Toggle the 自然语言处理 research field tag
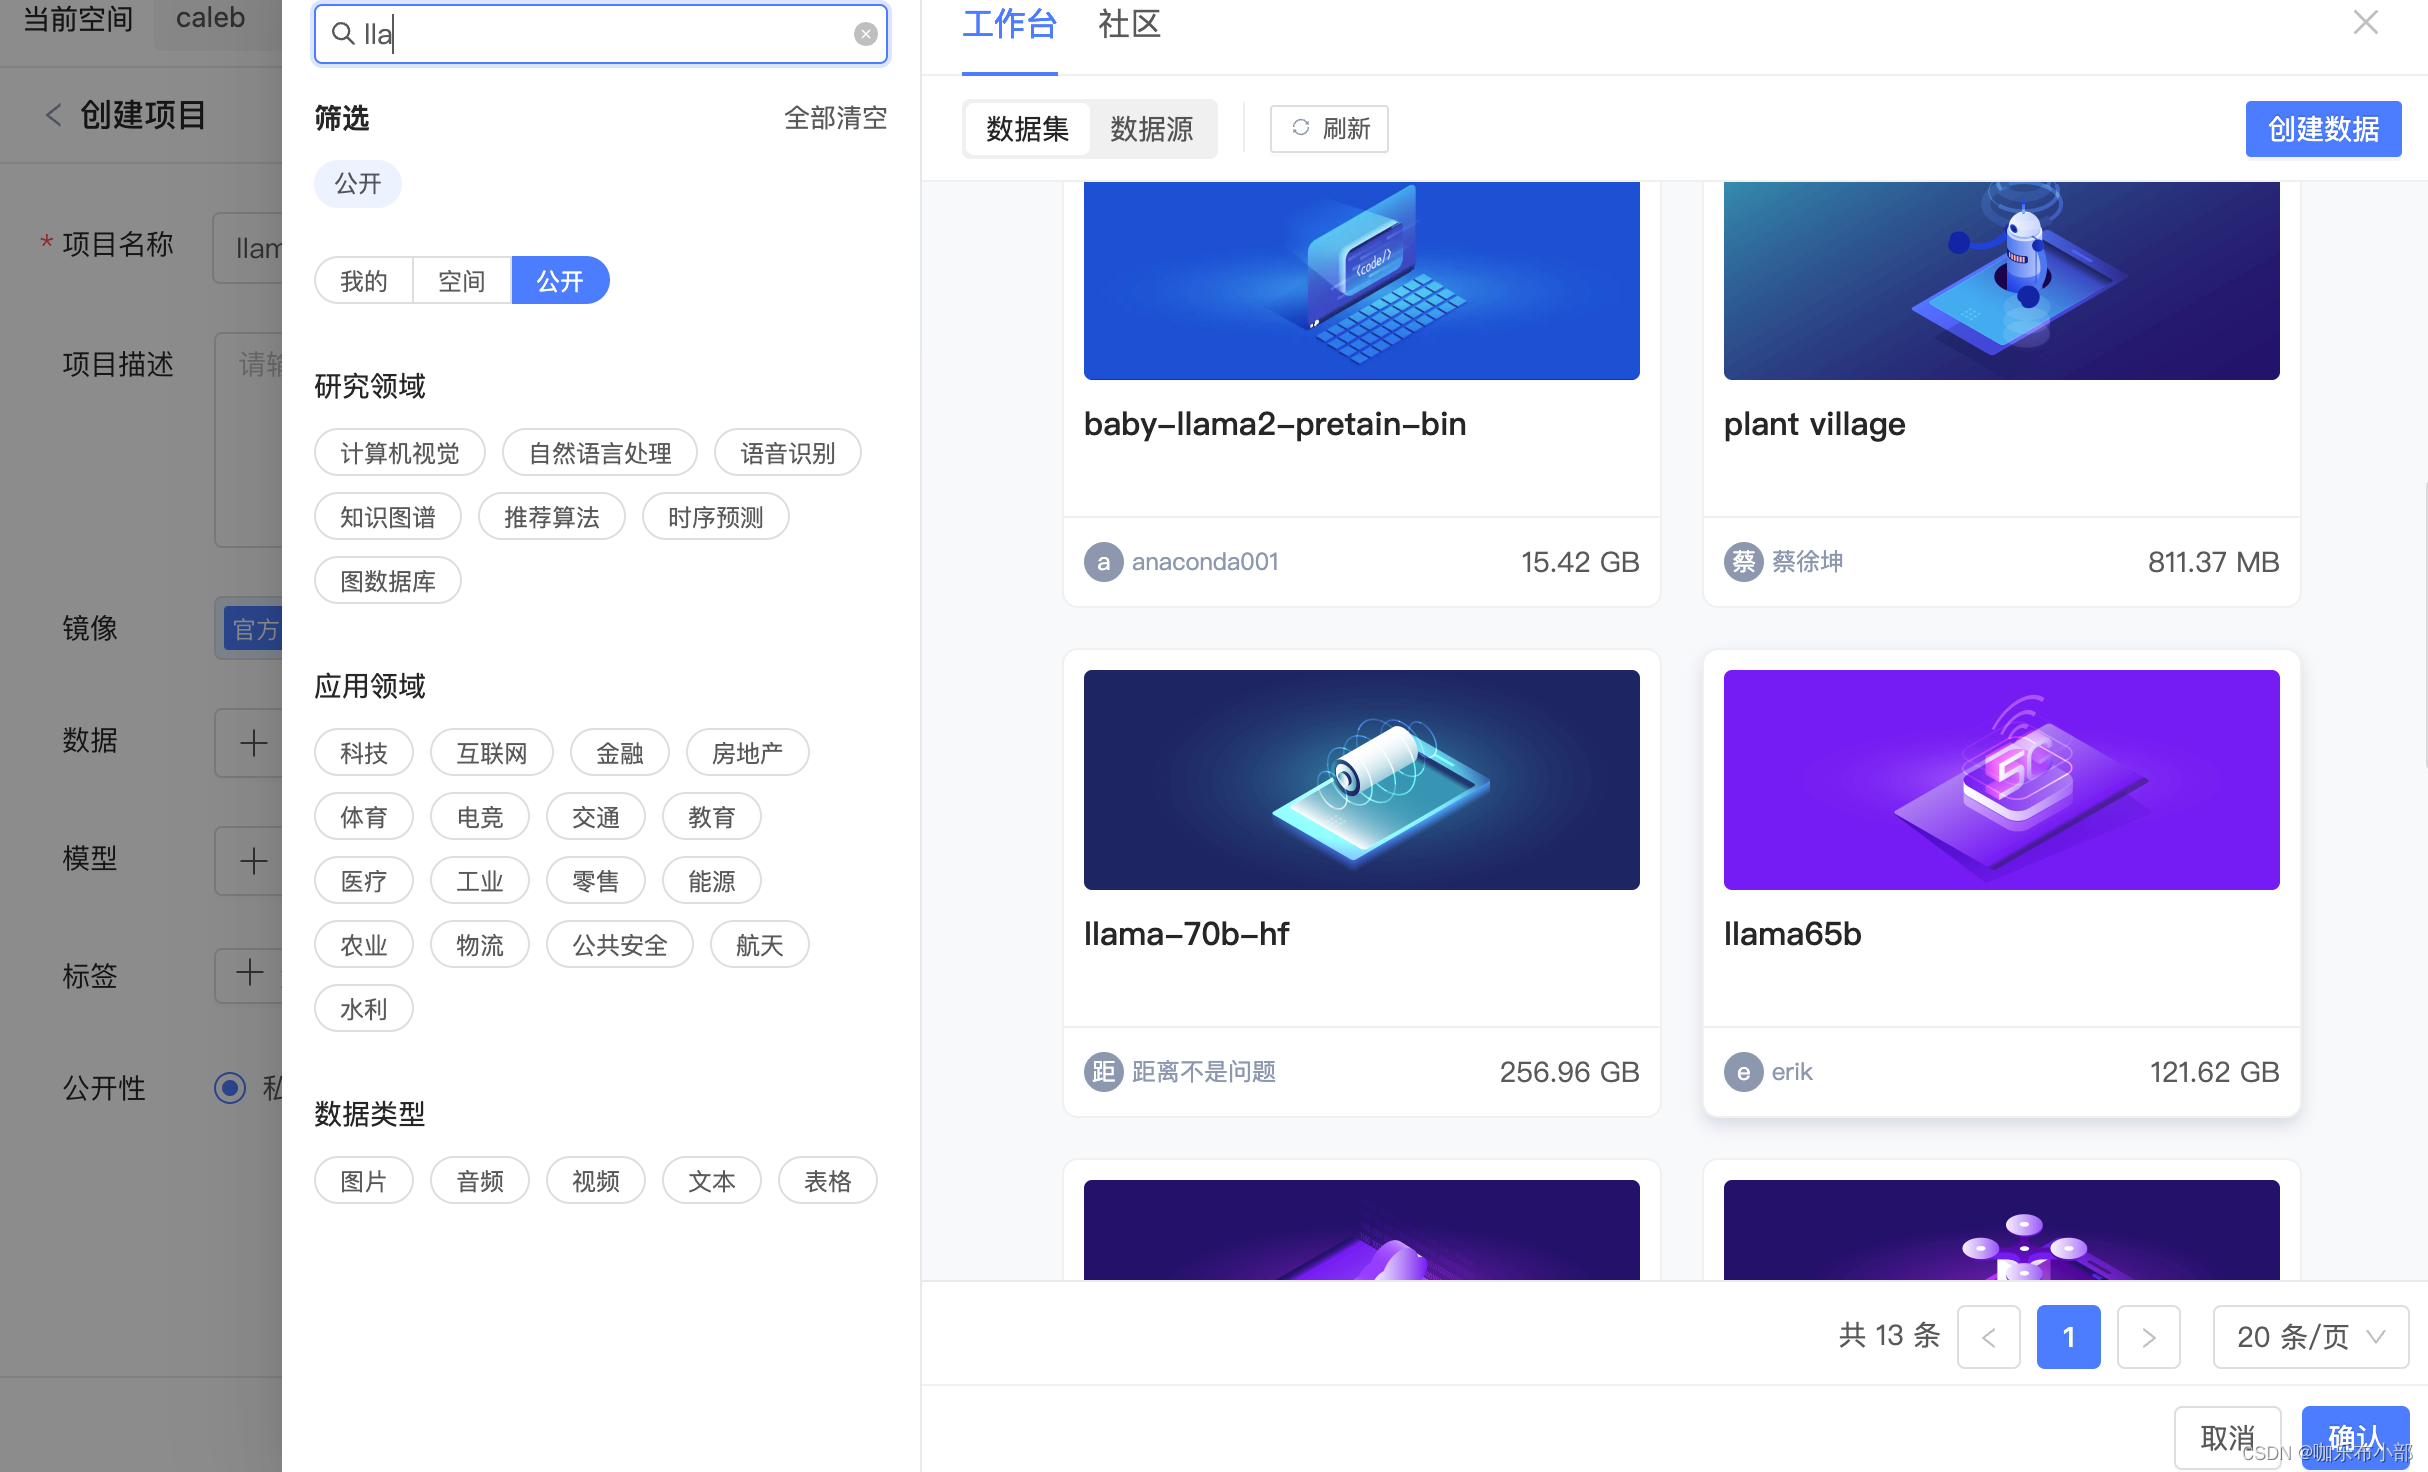This screenshot has height=1472, width=2428. click(600, 453)
